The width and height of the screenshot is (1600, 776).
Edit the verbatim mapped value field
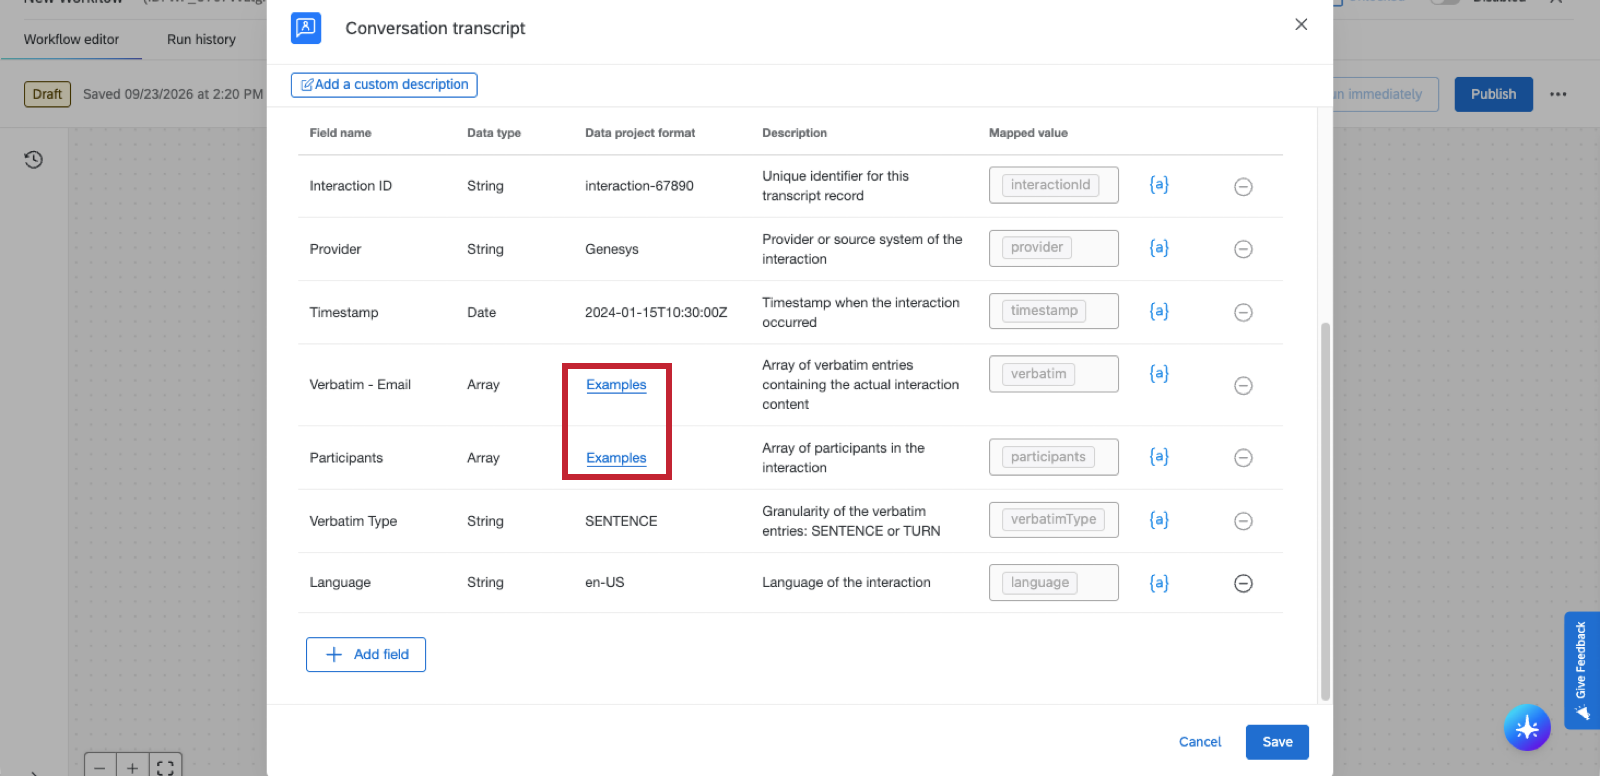1054,374
